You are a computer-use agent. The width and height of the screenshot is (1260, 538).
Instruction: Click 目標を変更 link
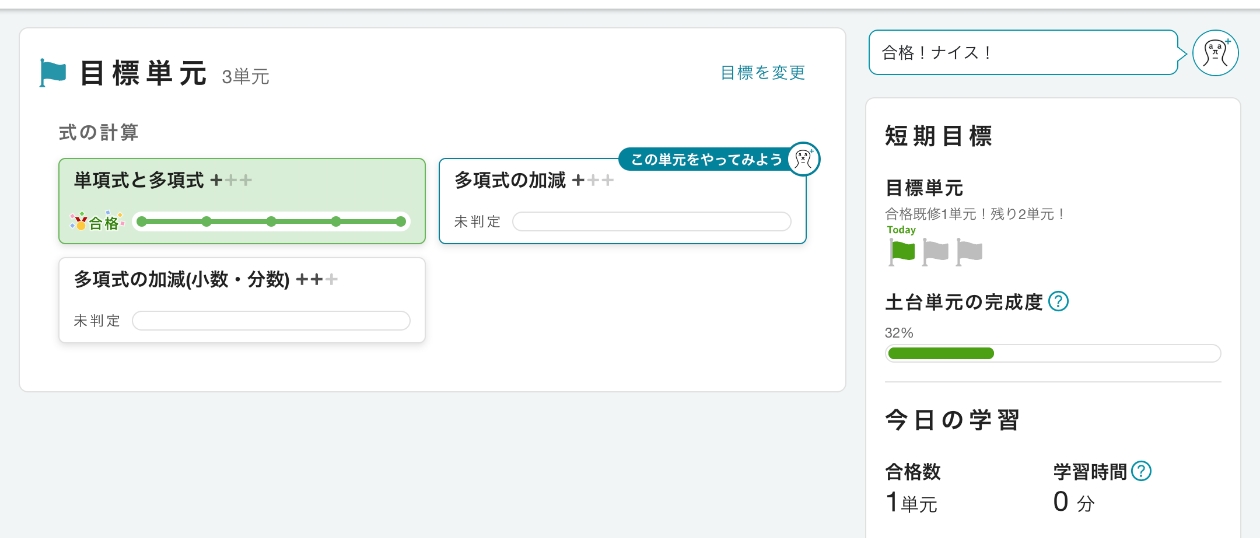coord(763,73)
